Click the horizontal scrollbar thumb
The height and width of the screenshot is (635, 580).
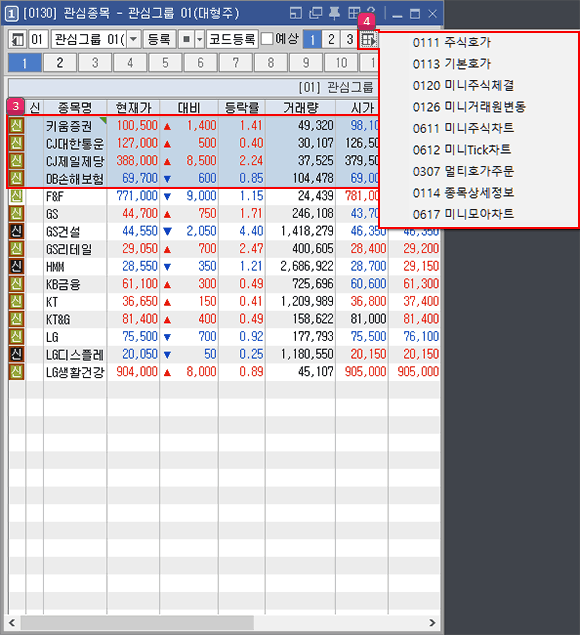(137, 622)
